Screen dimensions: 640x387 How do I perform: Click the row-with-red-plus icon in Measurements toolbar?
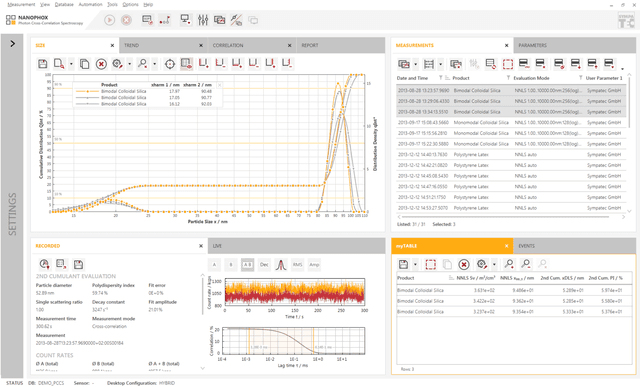click(x=576, y=64)
